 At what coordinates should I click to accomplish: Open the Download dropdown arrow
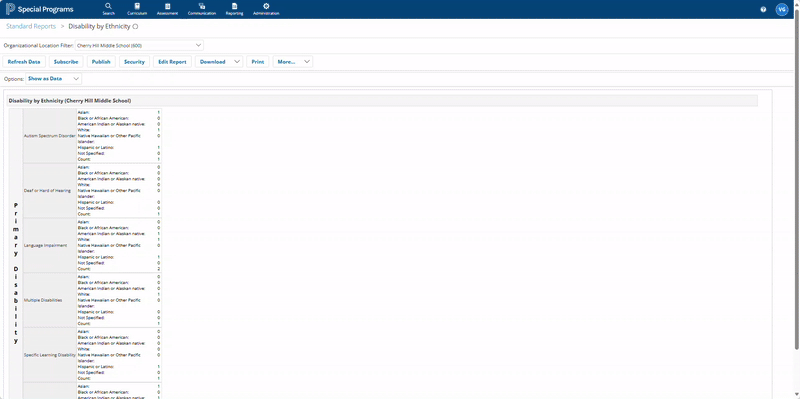click(x=237, y=62)
